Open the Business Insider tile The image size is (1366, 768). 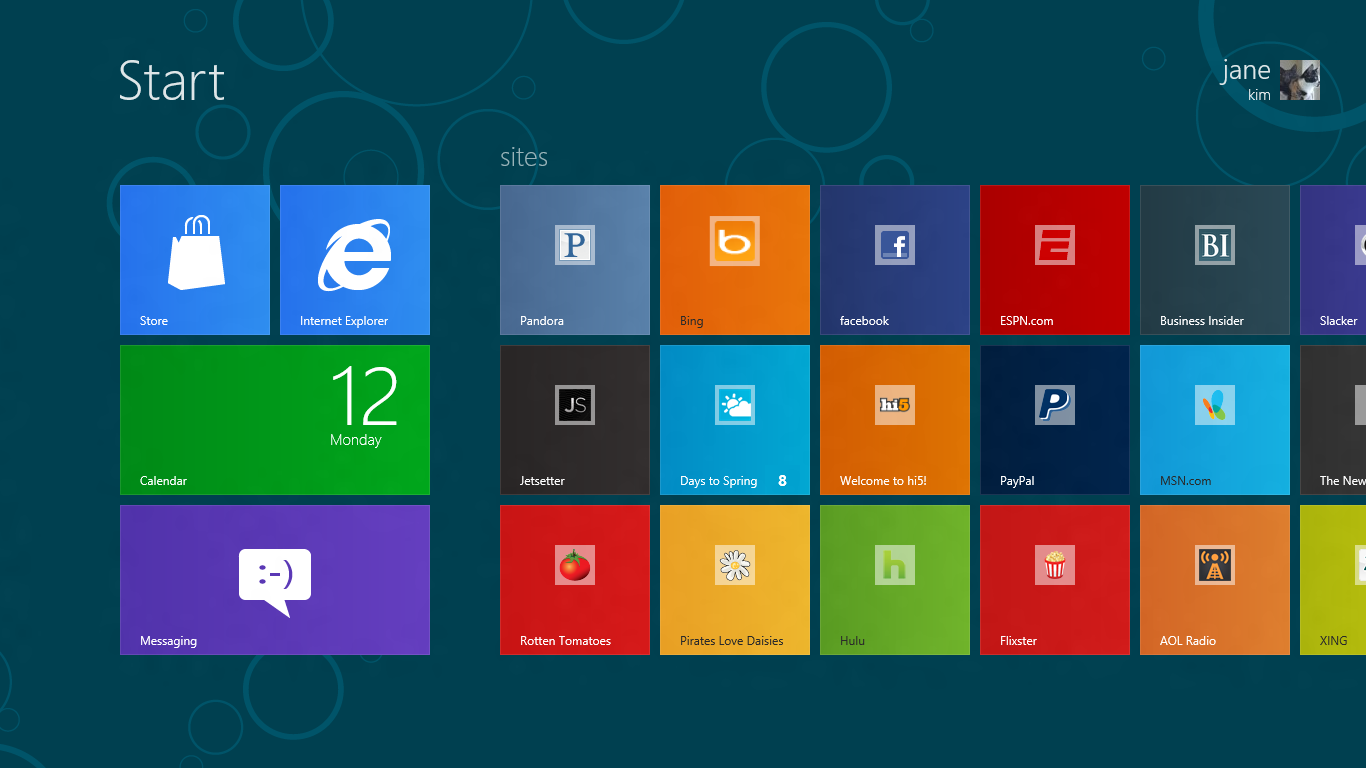(1215, 260)
